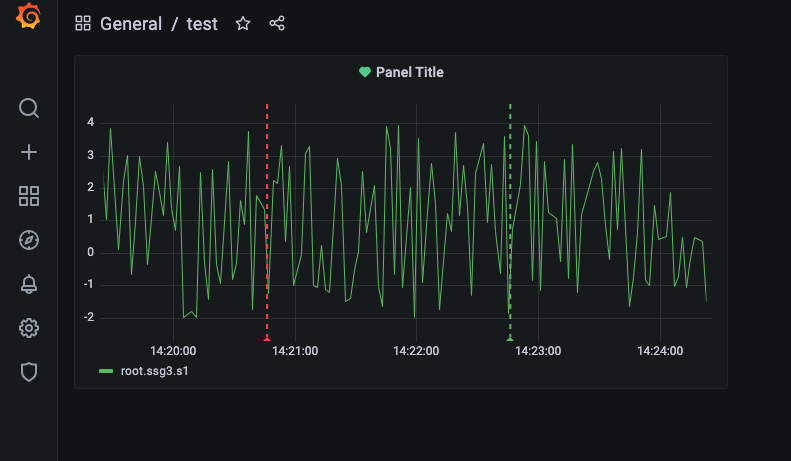Click the red alerting annotation marker
The width and height of the screenshot is (791, 461).
click(x=267, y=339)
